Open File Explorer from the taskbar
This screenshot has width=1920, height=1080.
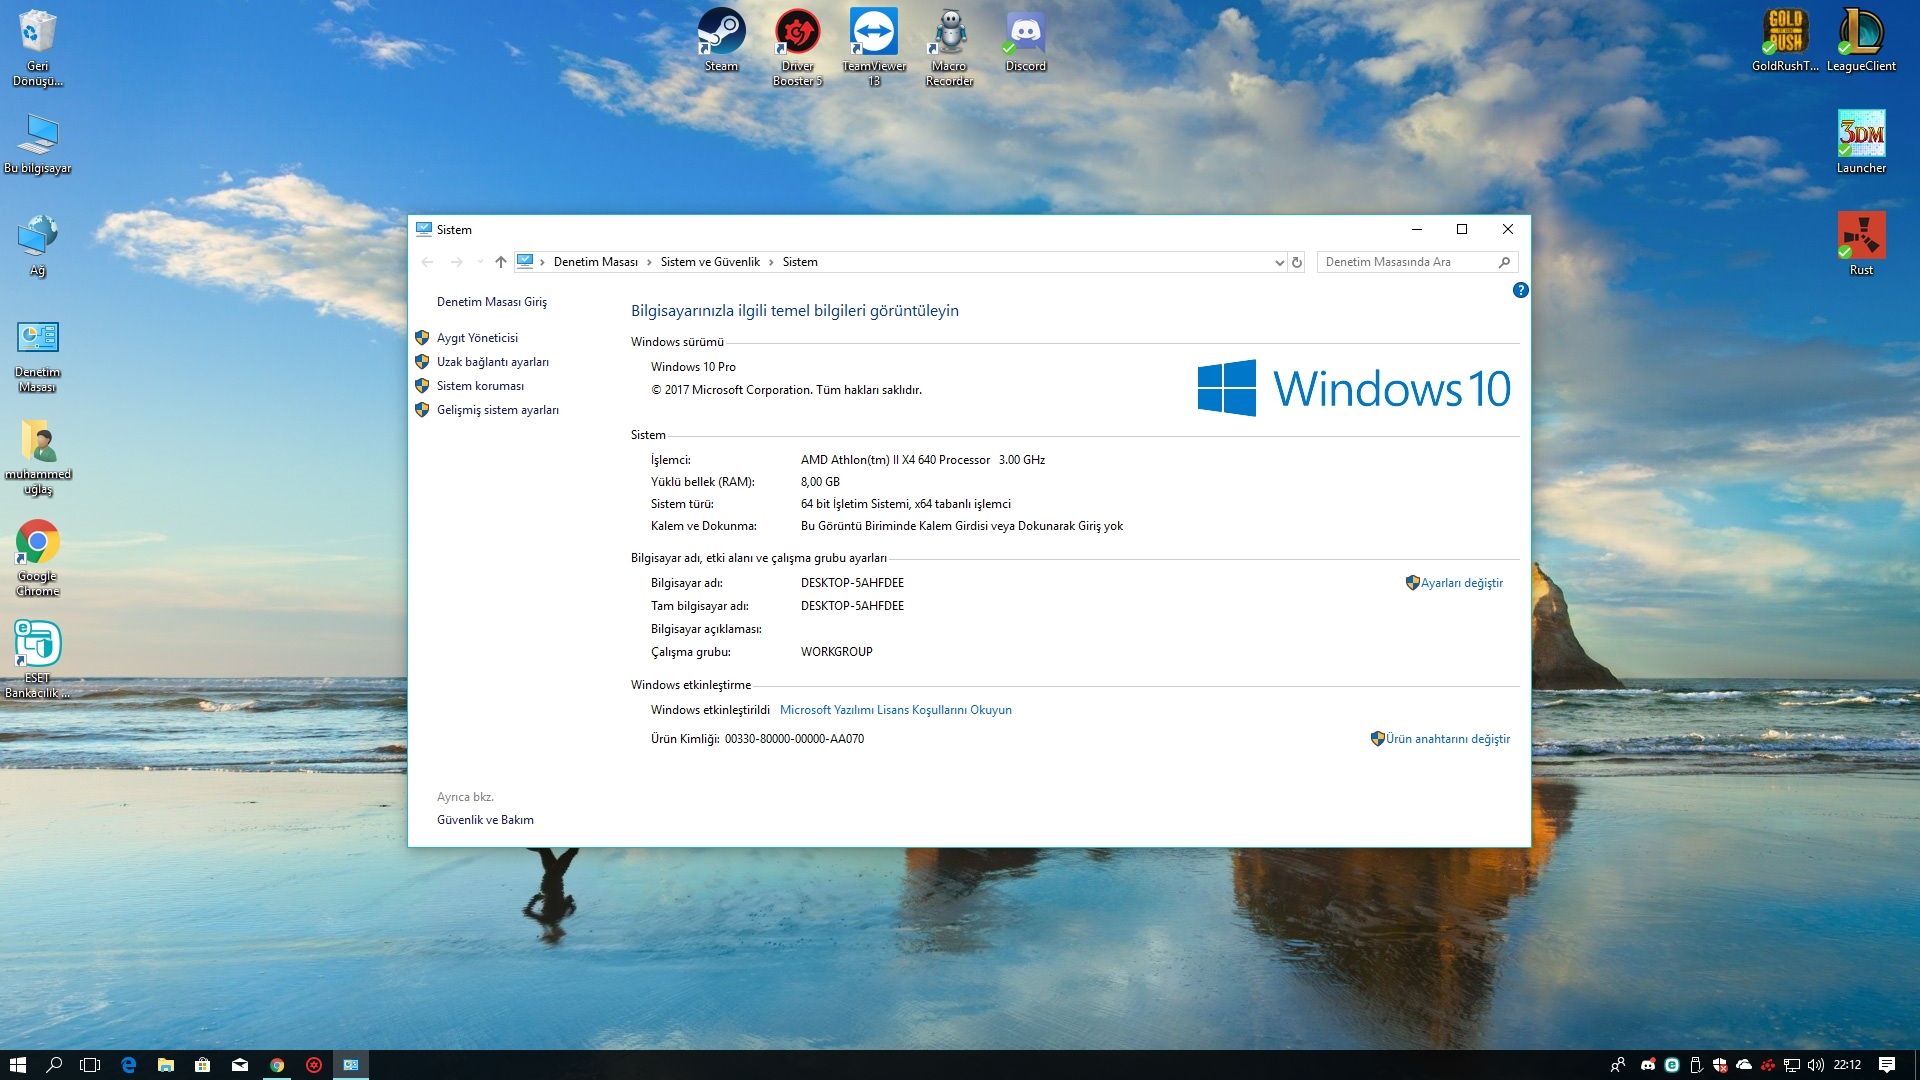coord(166,1065)
